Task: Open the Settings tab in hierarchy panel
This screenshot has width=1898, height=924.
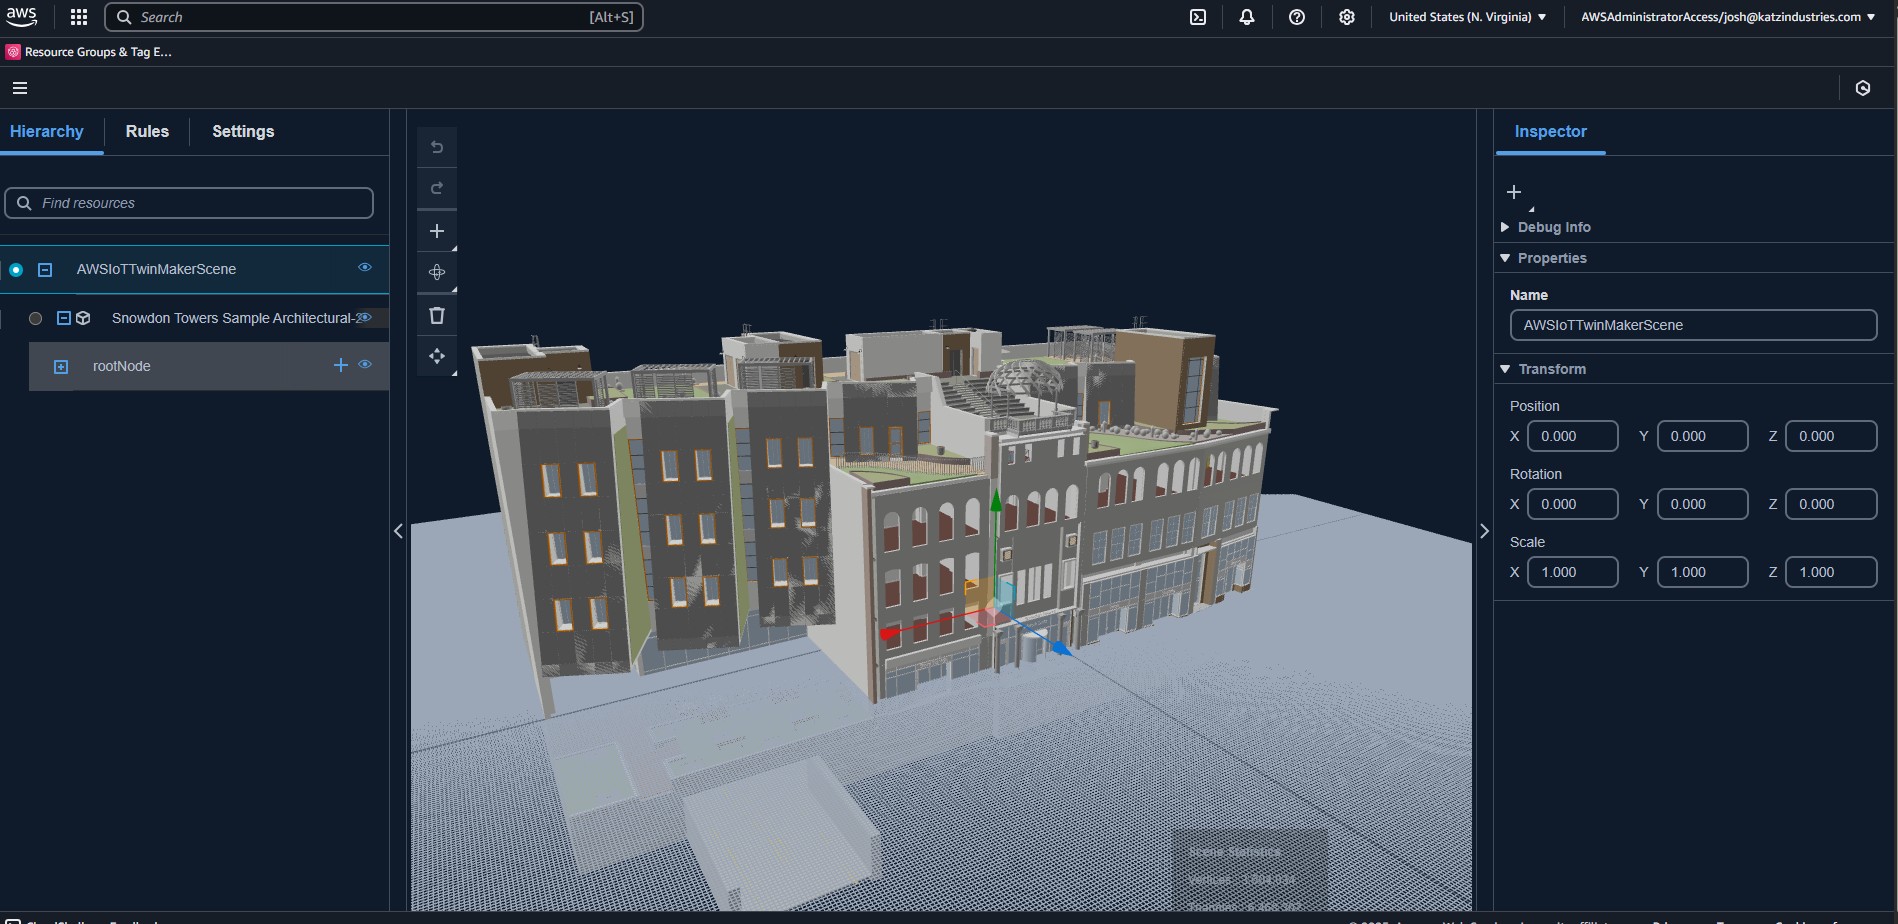Action: coord(242,131)
